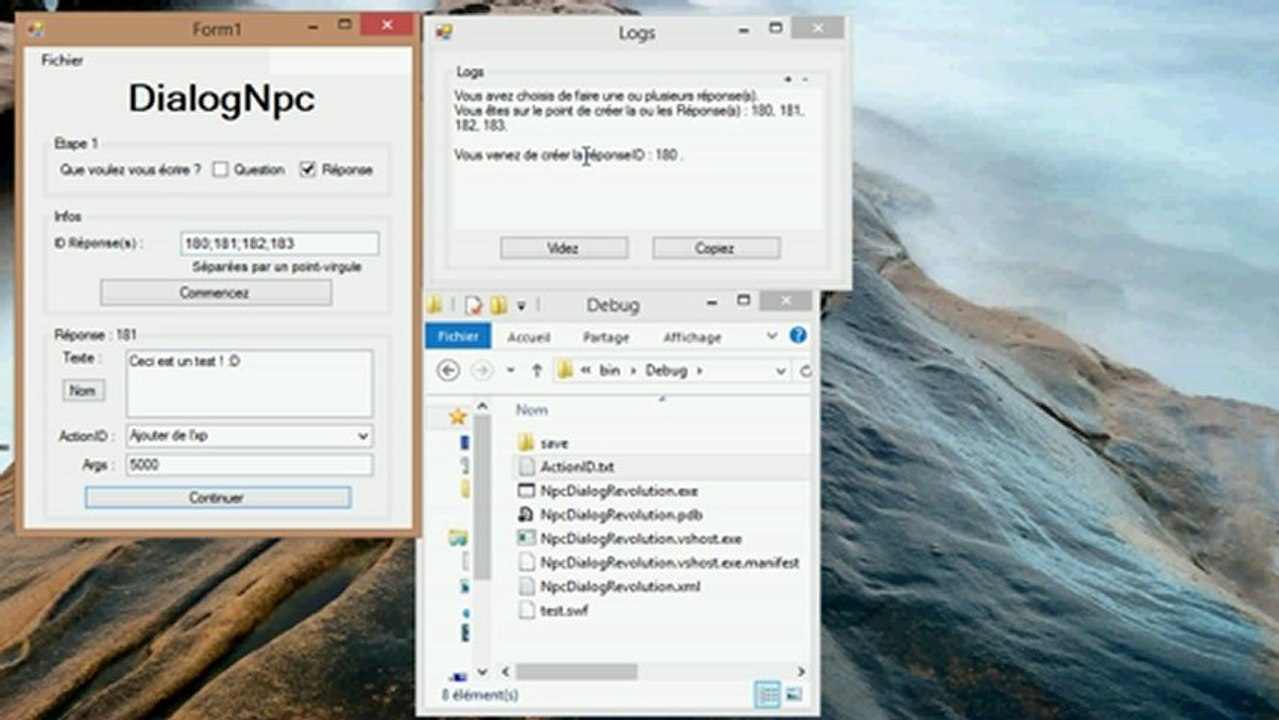Image resolution: width=1279 pixels, height=720 pixels.
Task: Click scroll down arrow in navigation pane
Action: point(482,672)
